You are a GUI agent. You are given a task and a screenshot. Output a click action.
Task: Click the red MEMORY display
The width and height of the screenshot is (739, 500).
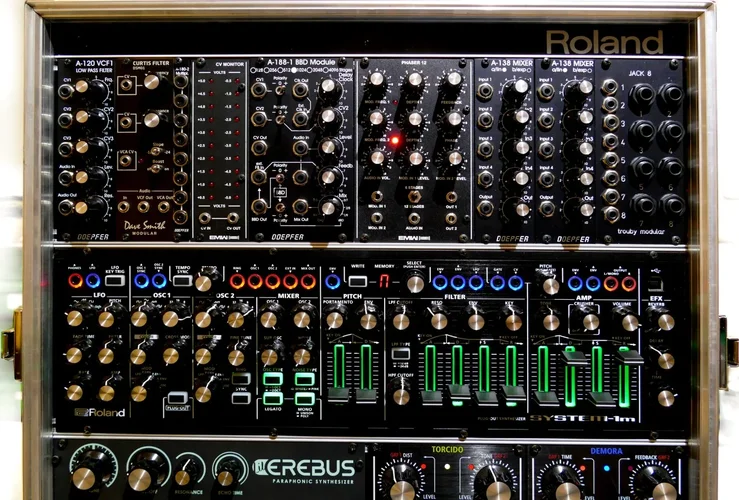click(x=385, y=282)
